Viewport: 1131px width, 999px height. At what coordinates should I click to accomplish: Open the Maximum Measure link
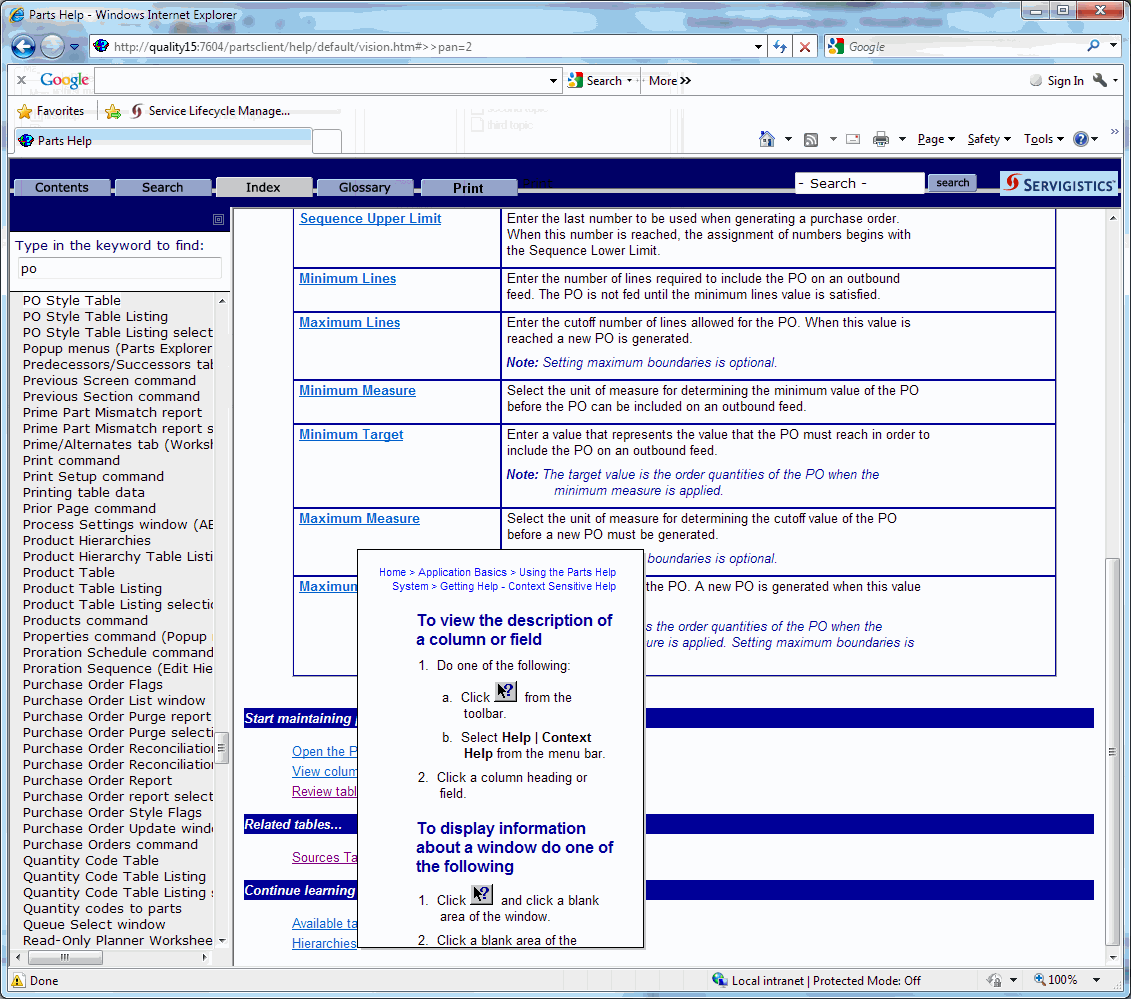359,519
